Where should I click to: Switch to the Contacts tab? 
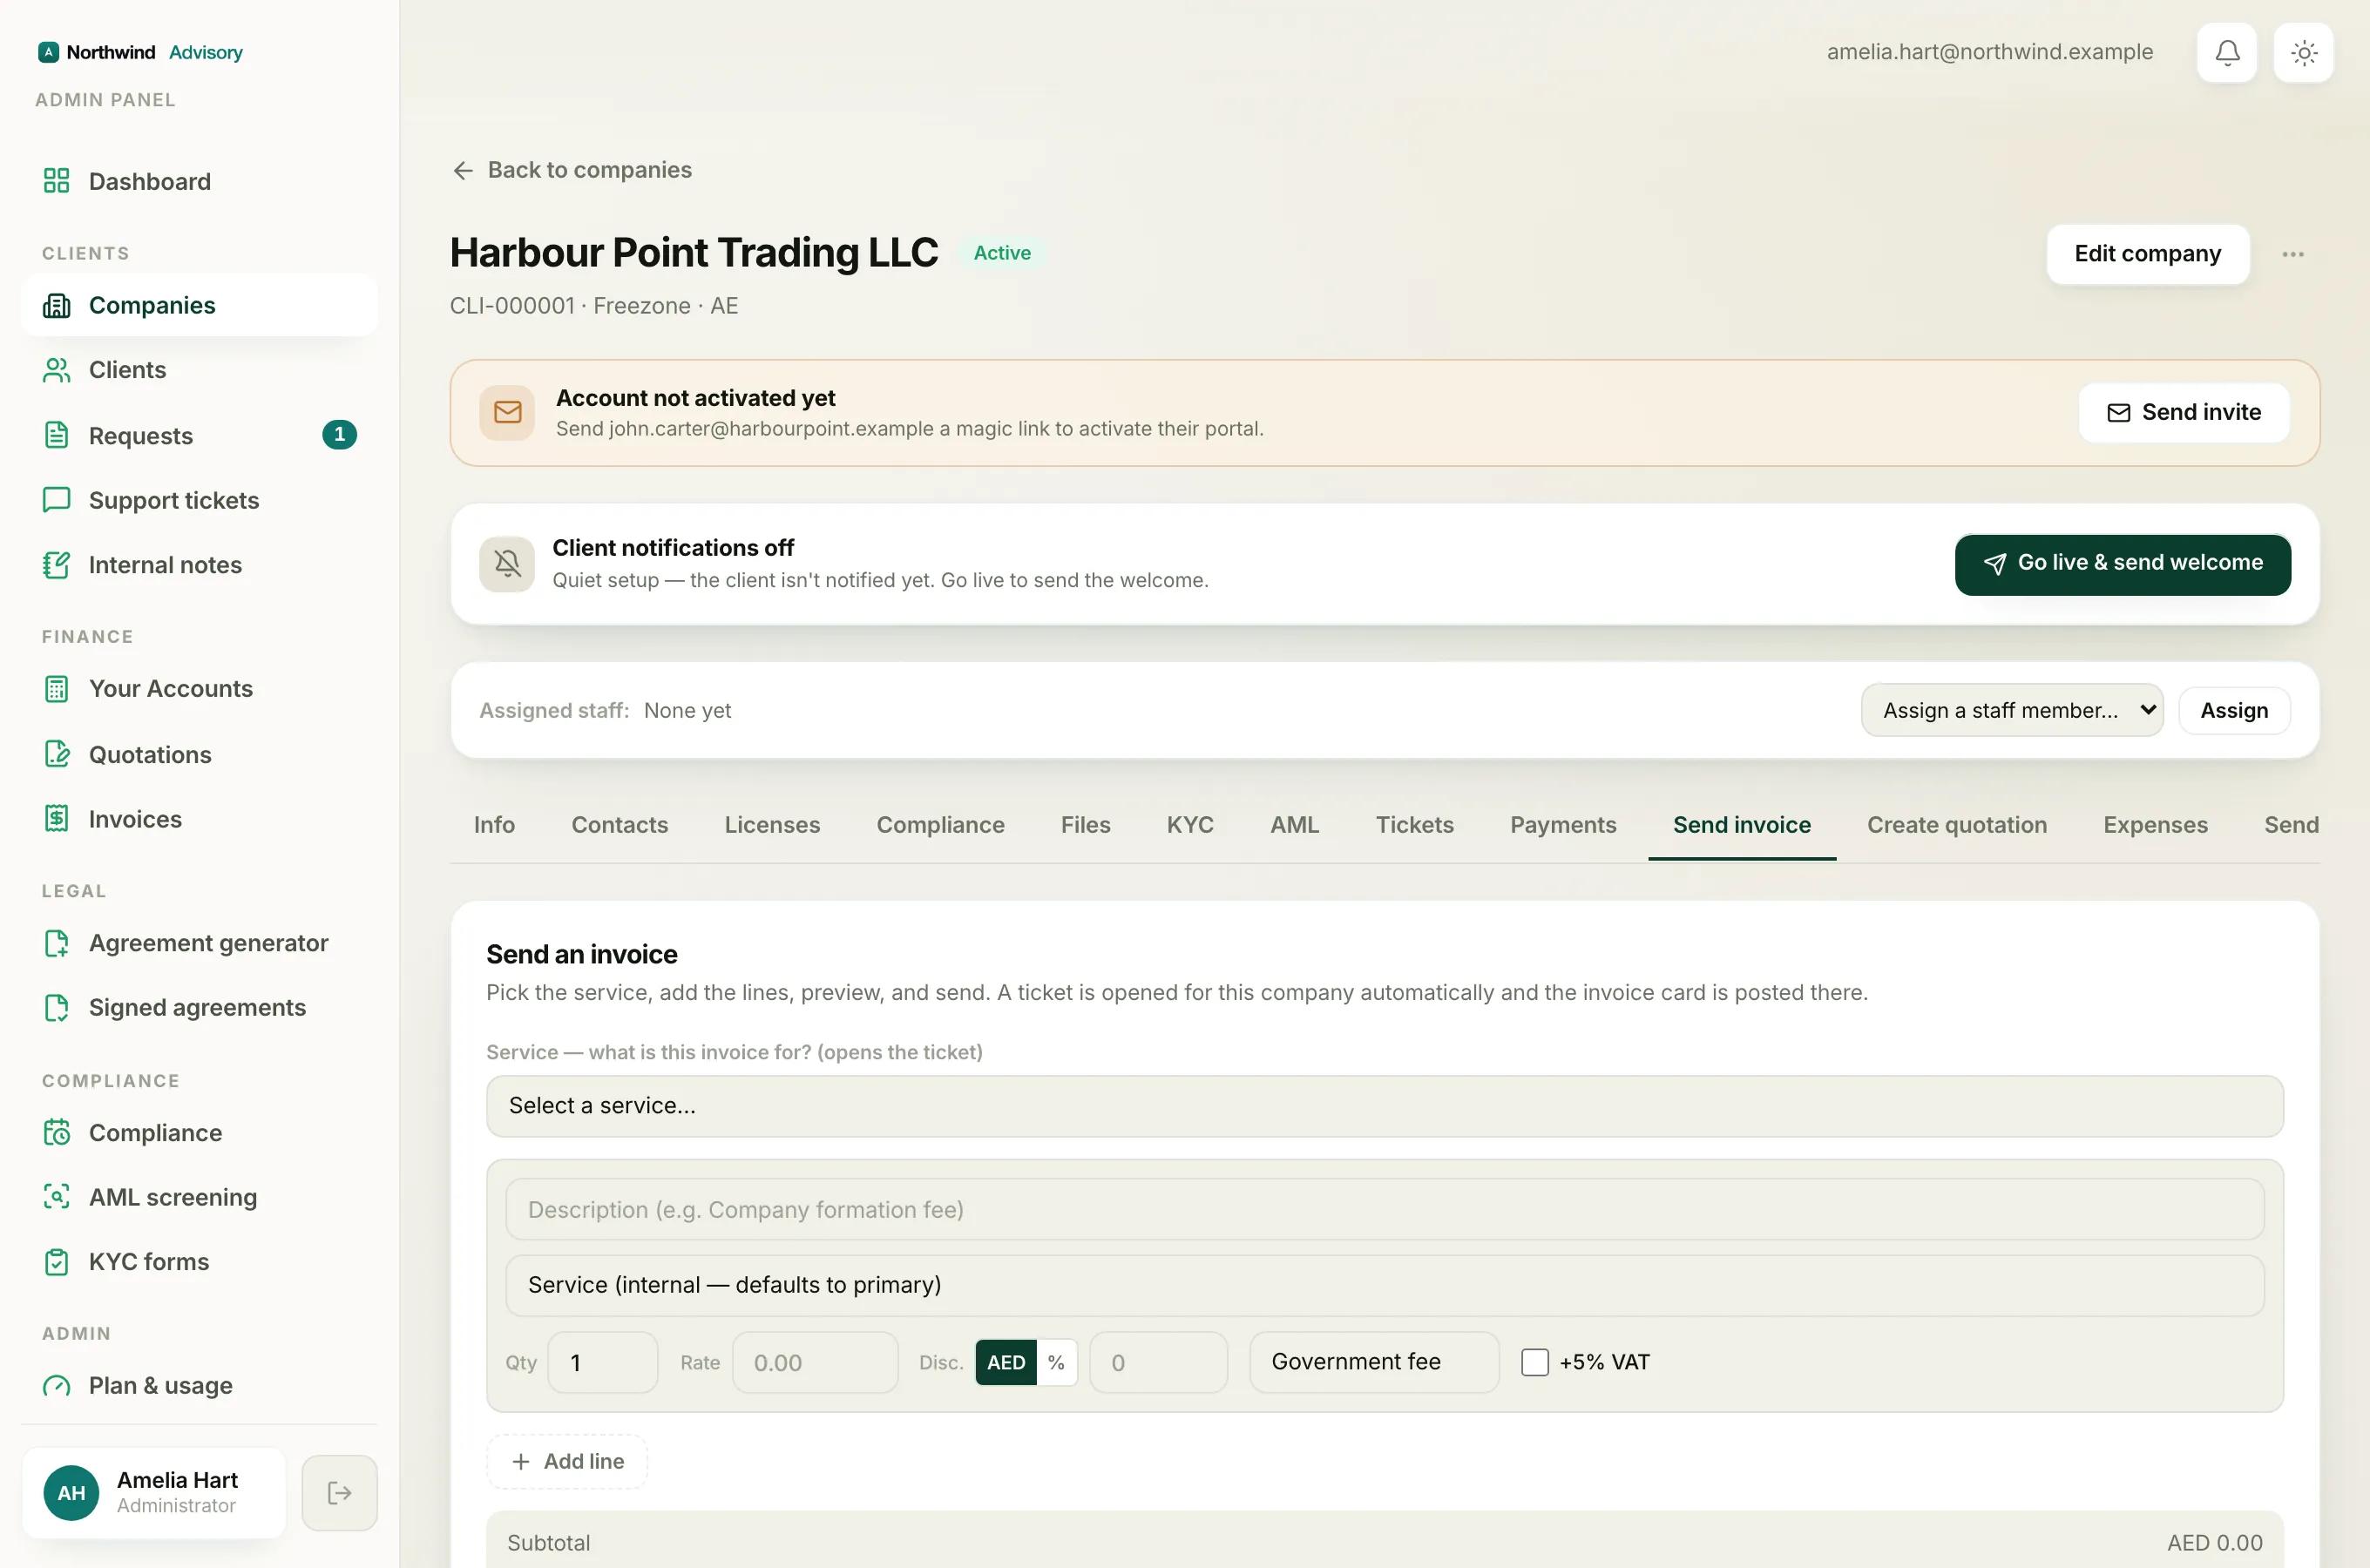[x=619, y=825]
